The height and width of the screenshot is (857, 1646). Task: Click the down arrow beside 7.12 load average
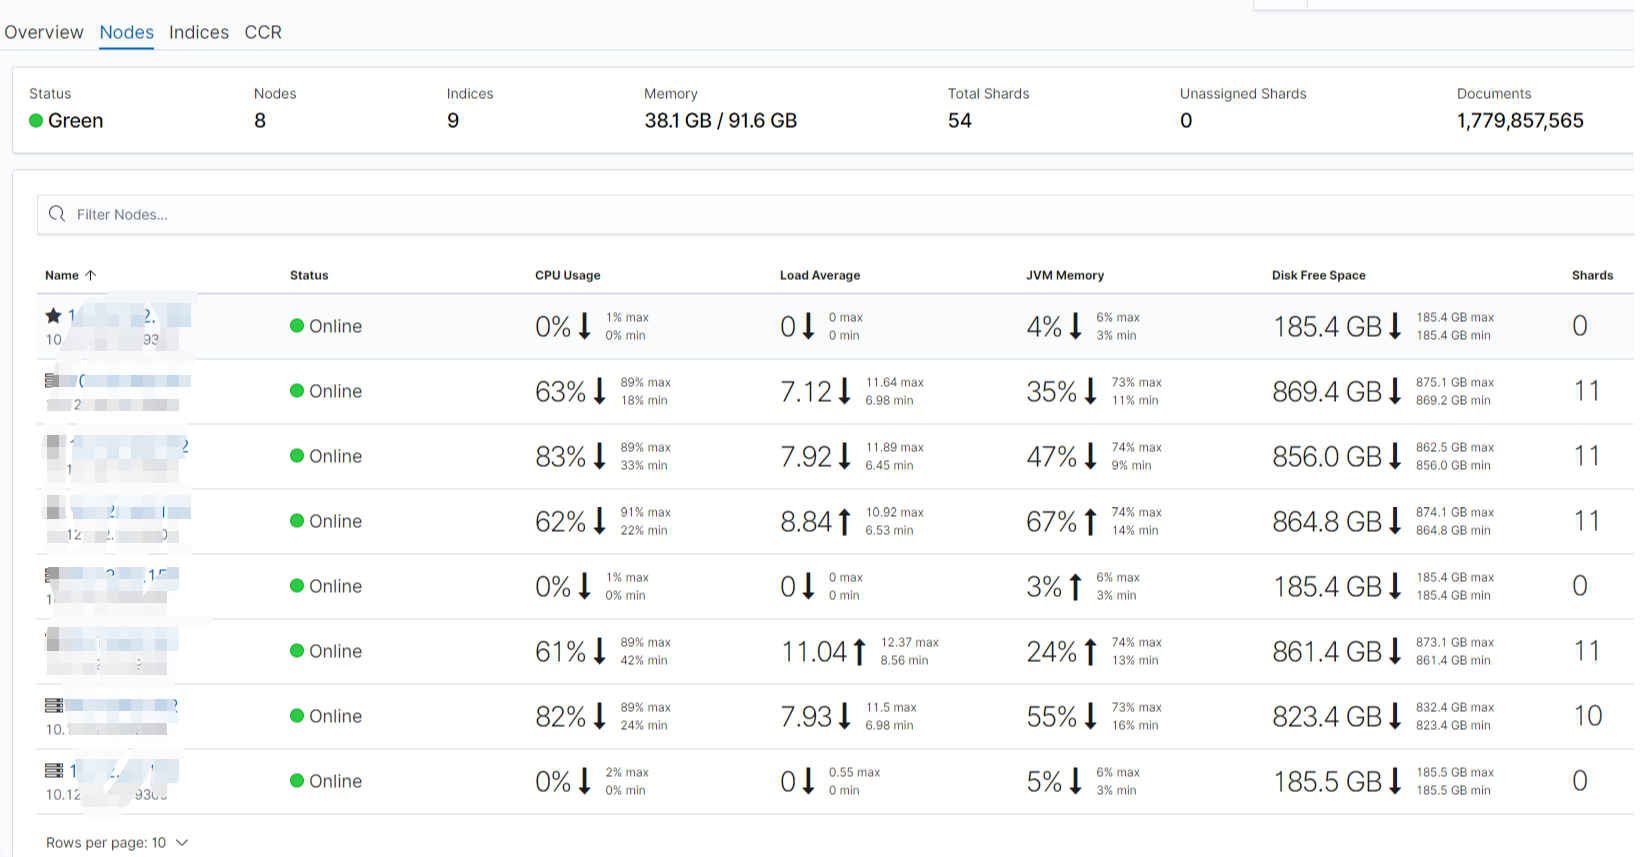click(x=844, y=391)
